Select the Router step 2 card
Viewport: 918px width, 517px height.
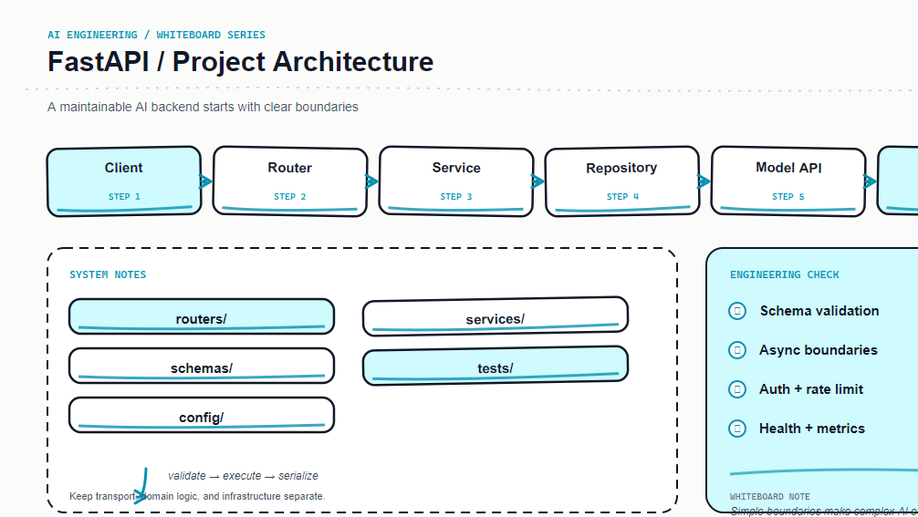pyautogui.click(x=290, y=182)
